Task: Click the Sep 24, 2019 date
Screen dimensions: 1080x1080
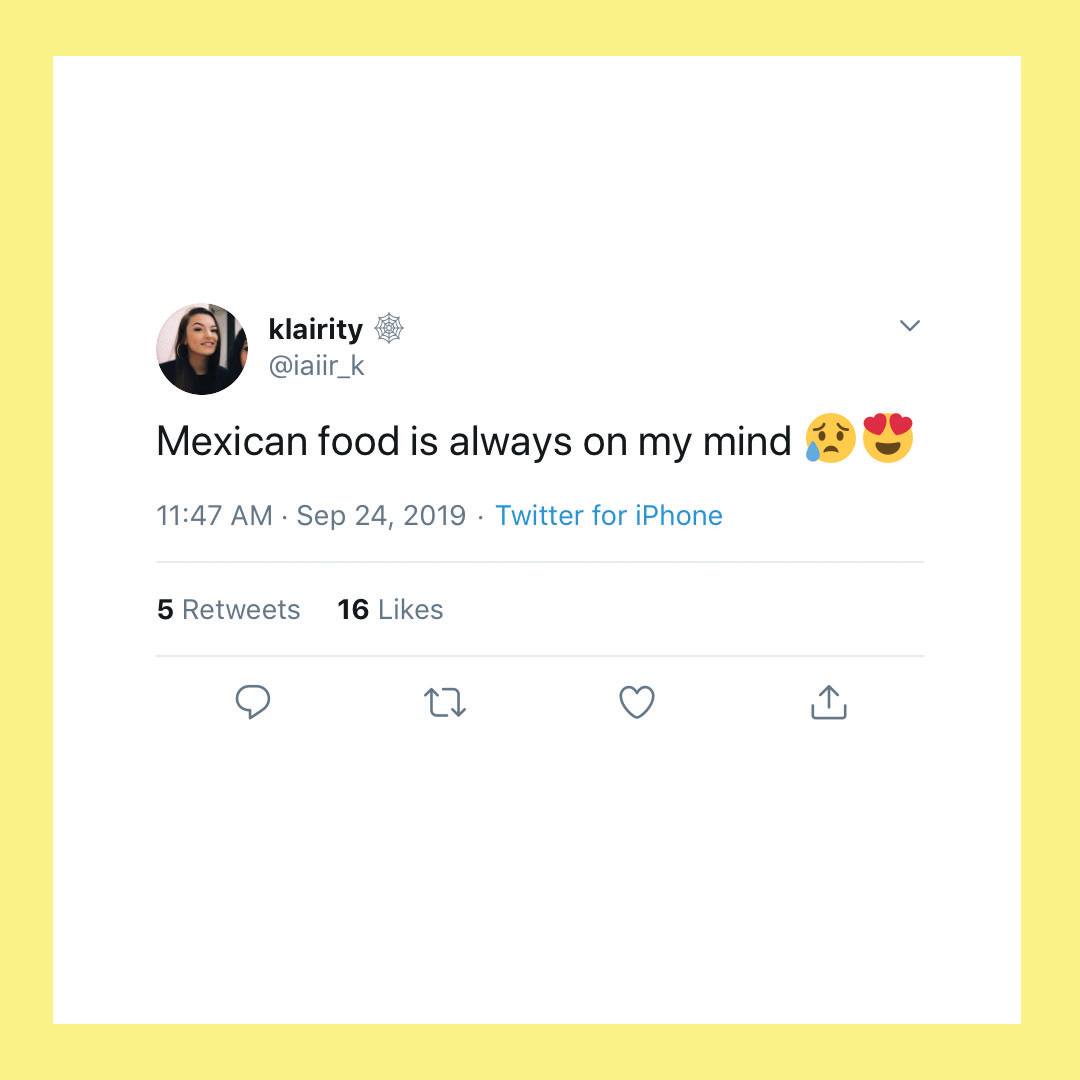Action: [x=381, y=516]
